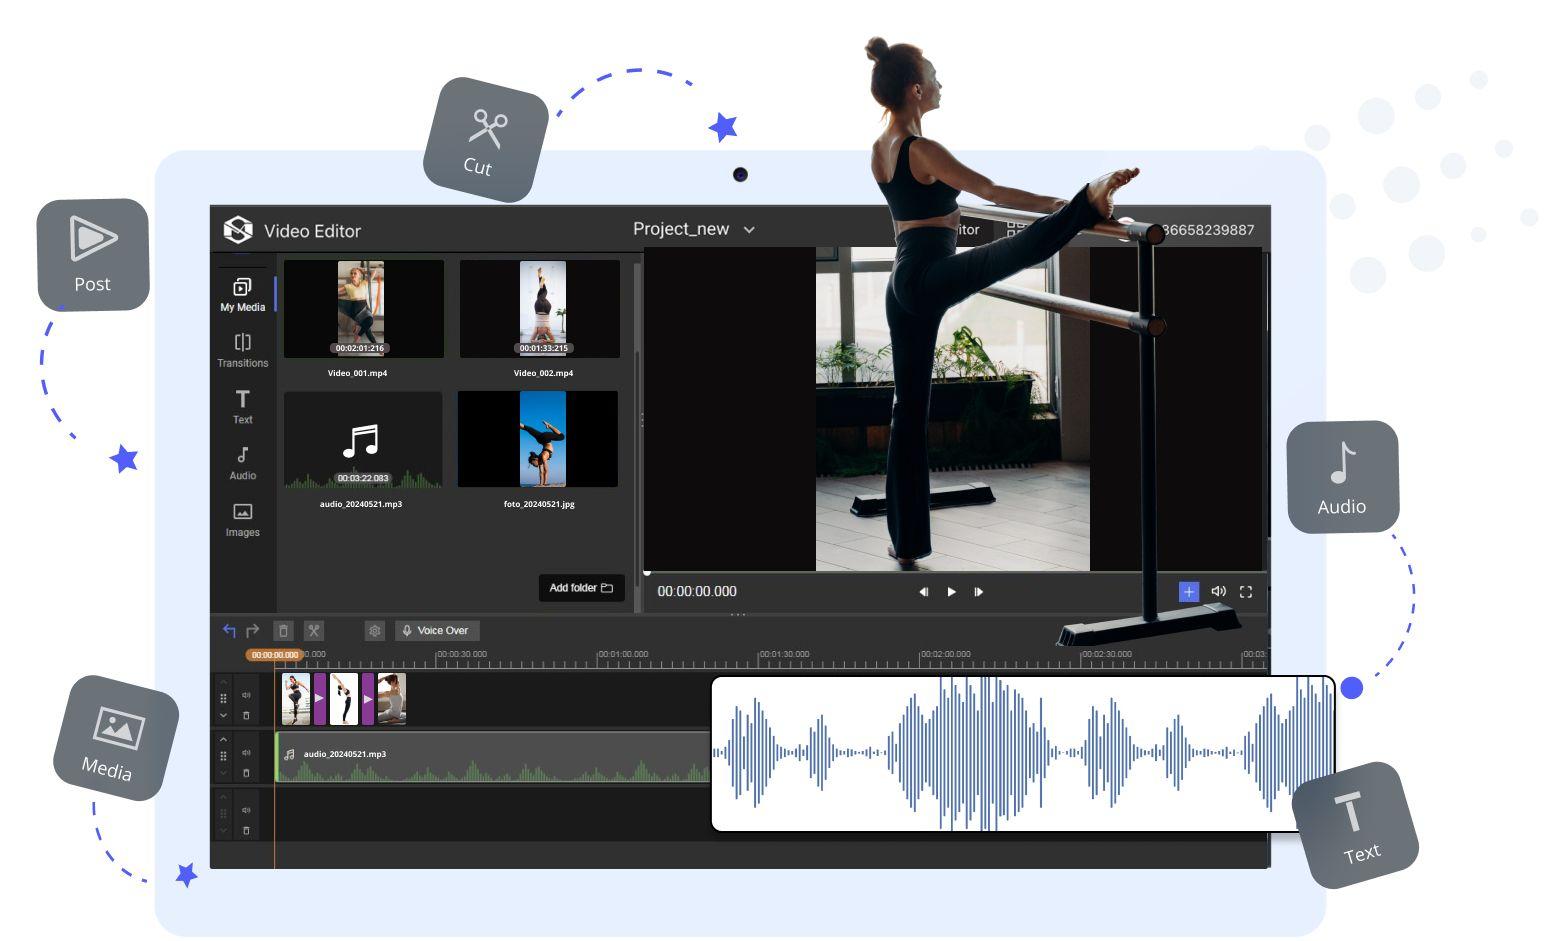Click the preview progress bar handle
Screen dimensions: 1544x941
click(x=647, y=573)
